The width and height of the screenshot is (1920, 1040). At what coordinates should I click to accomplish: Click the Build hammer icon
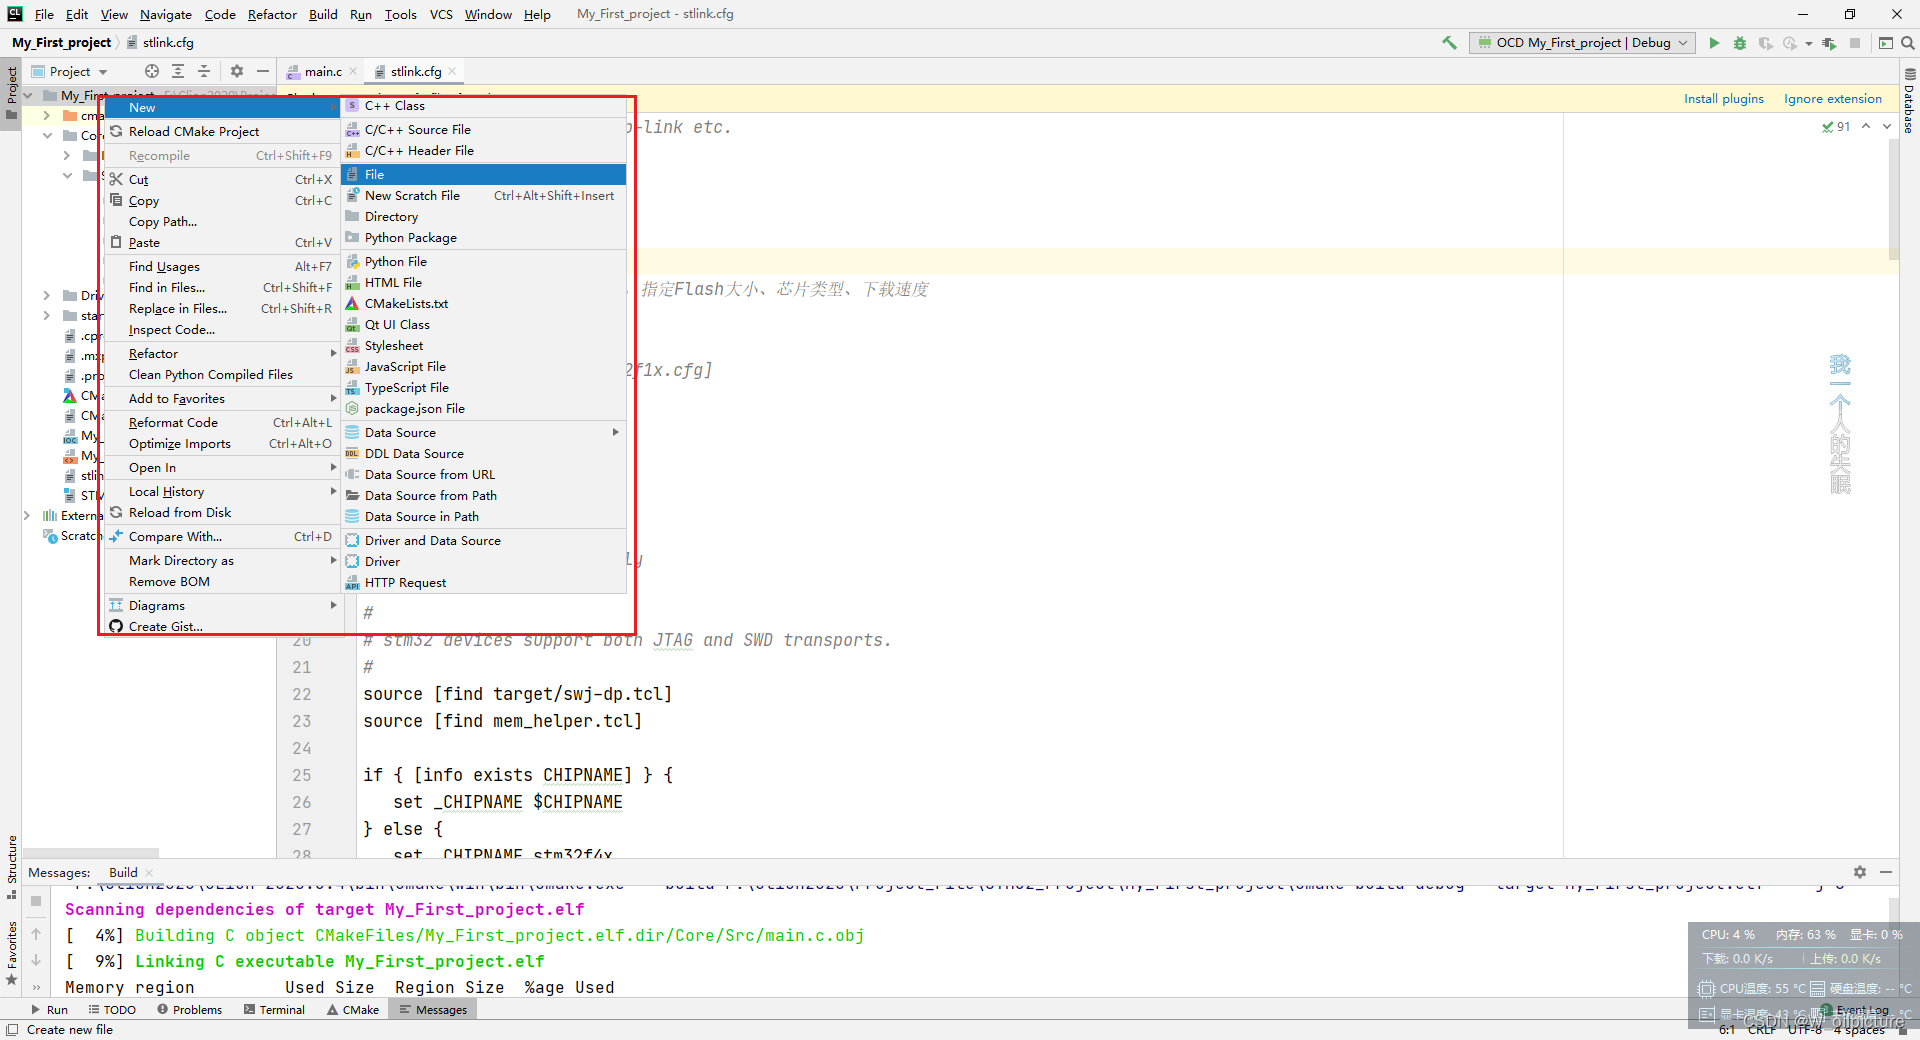[x=1449, y=43]
